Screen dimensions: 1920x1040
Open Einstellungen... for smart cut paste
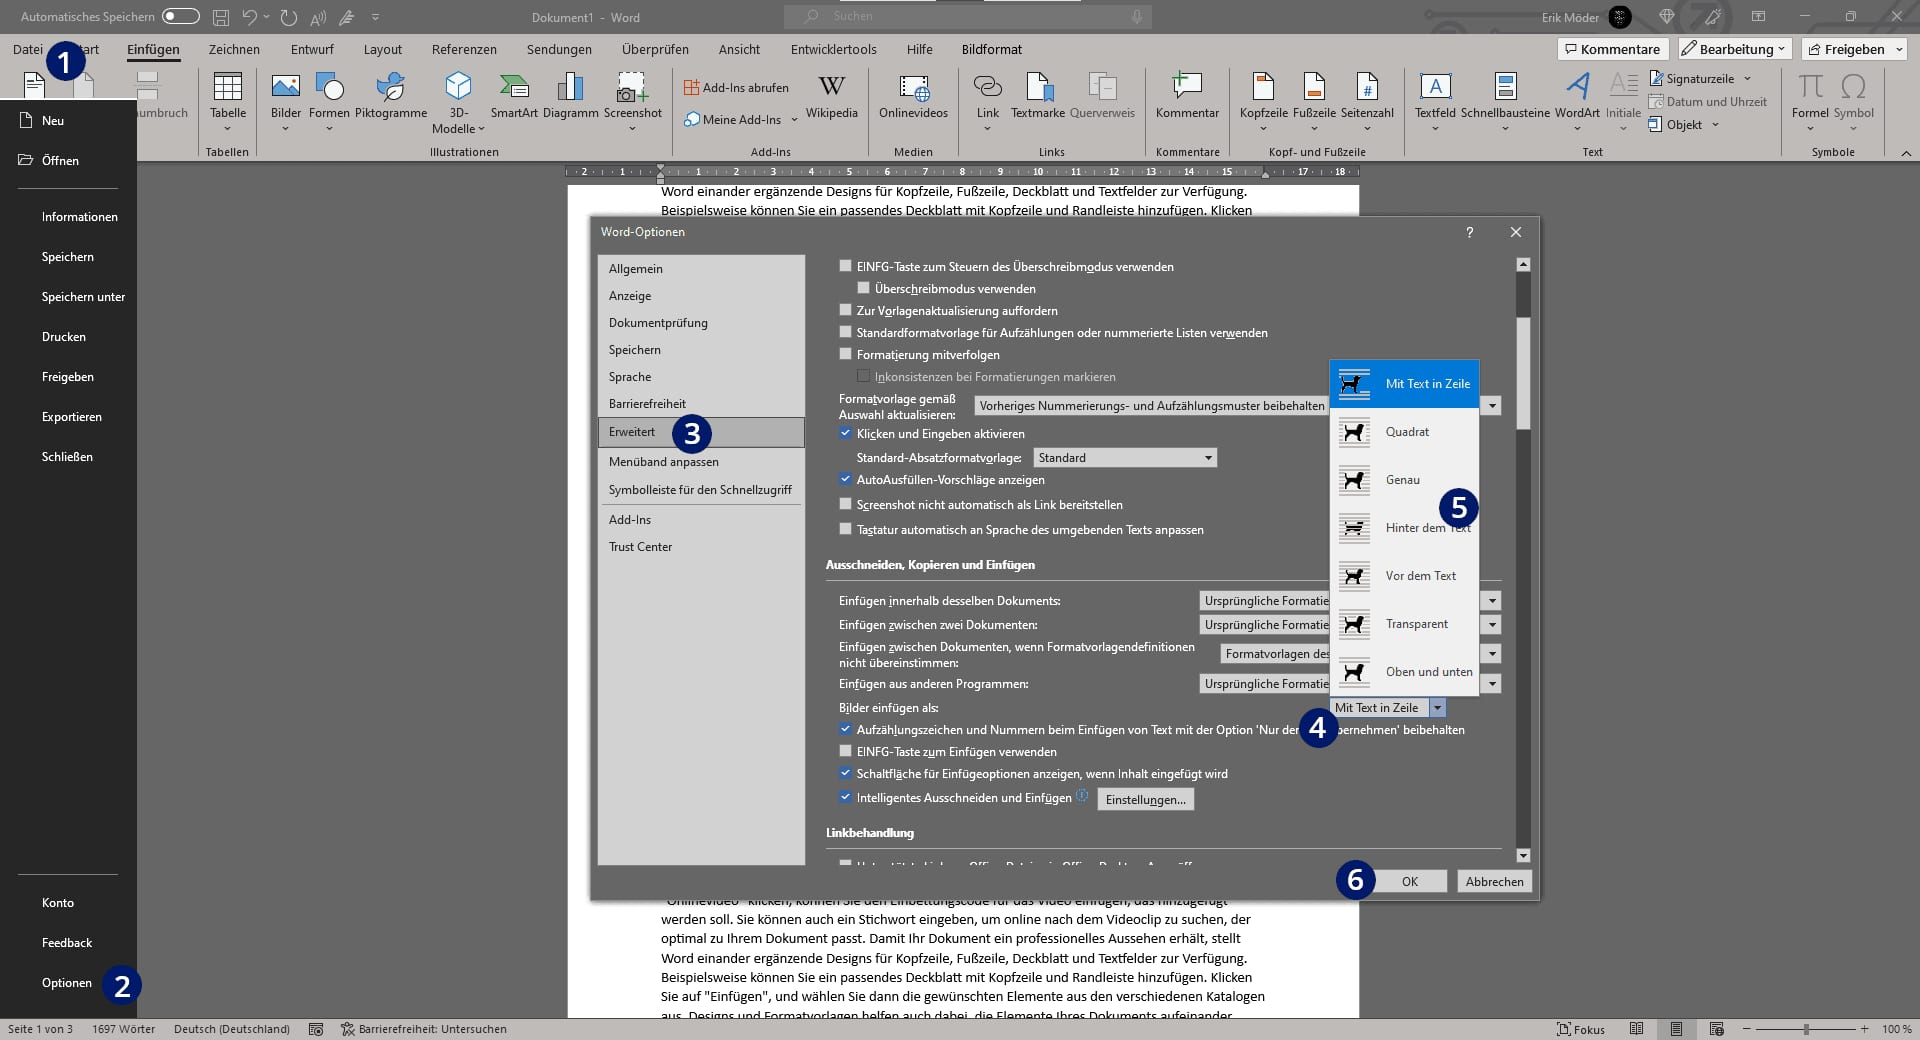(1145, 799)
